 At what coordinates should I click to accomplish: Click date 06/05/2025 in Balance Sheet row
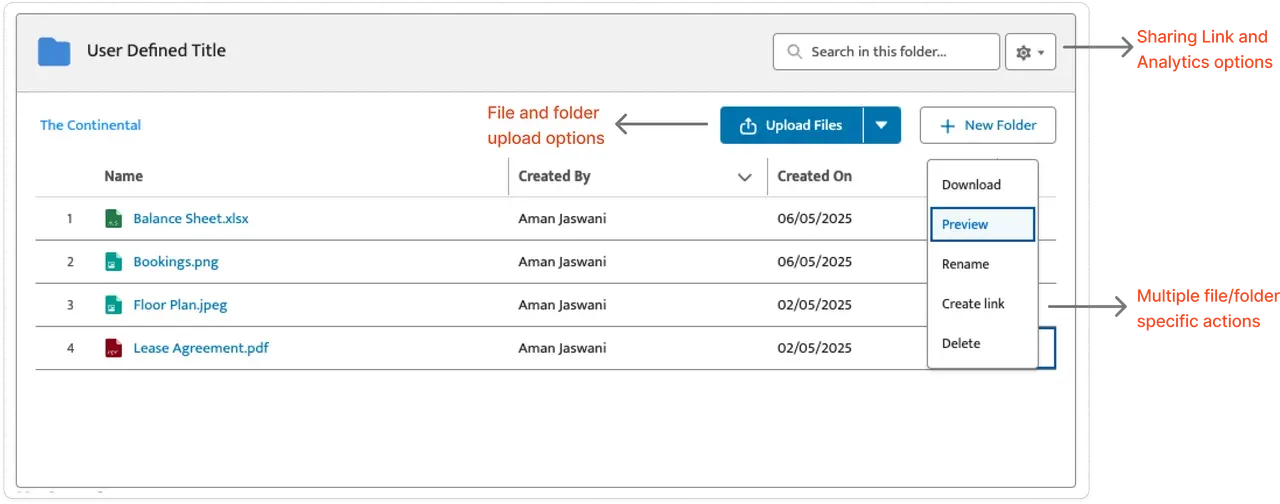pyautogui.click(x=814, y=218)
